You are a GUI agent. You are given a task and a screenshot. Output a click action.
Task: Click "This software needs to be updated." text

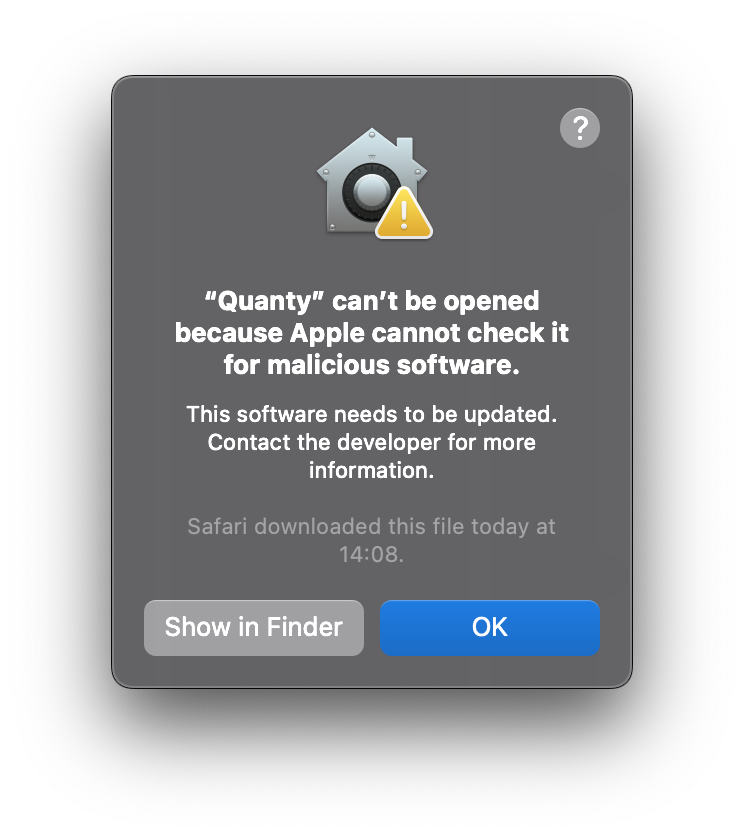(x=372, y=414)
